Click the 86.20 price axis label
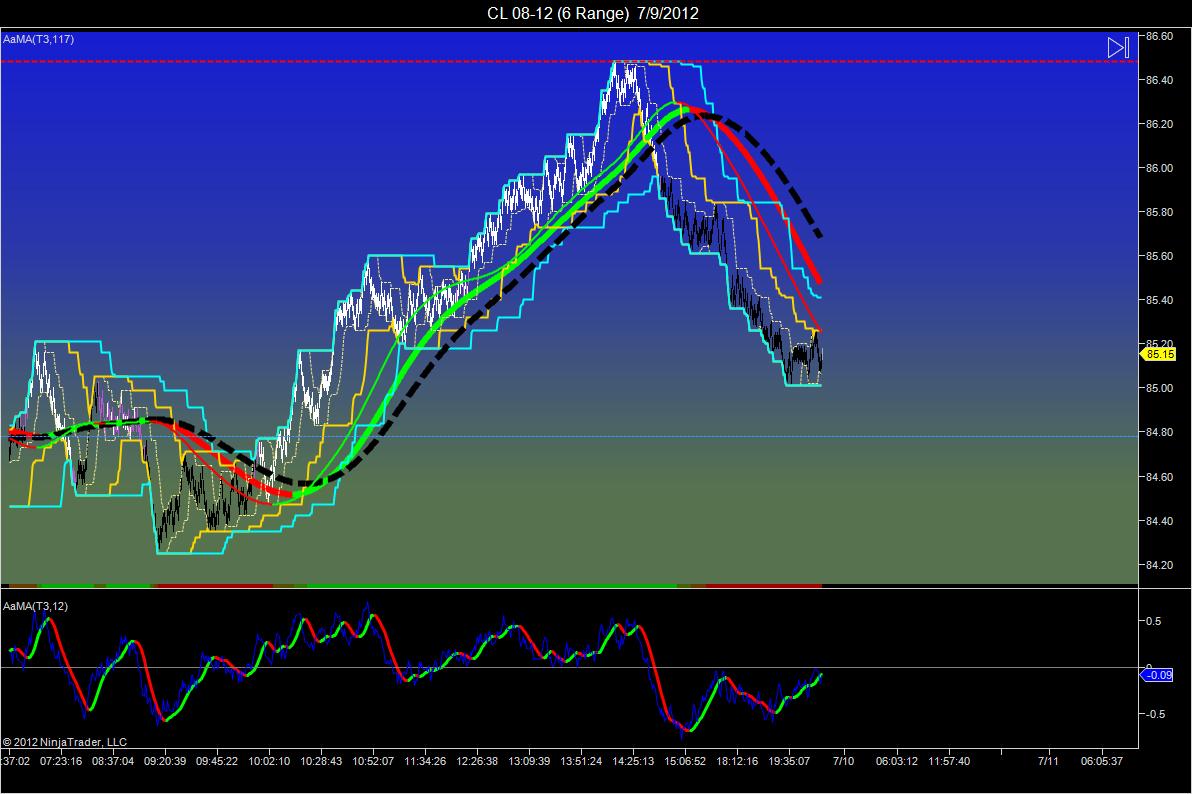 (x=1159, y=124)
